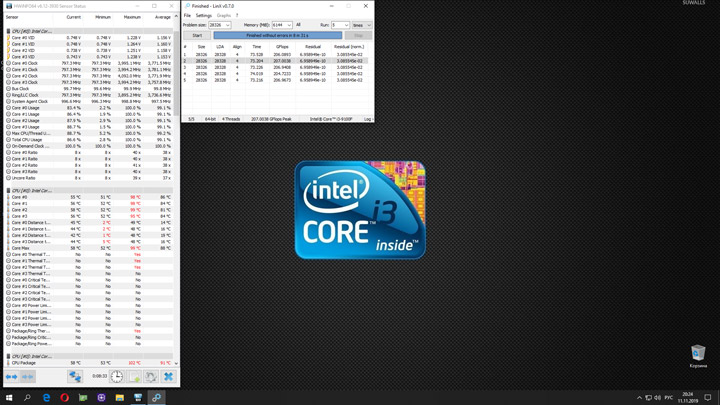Expand the Problem size dropdown in LinX
Image resolution: width=720 pixels, height=405 pixels.
(x=227, y=25)
